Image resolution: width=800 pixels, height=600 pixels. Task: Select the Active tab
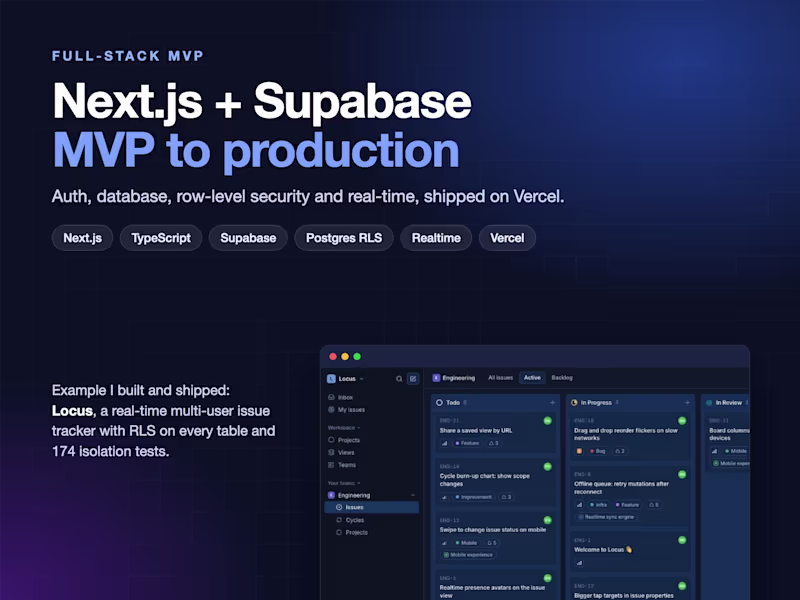tap(532, 378)
